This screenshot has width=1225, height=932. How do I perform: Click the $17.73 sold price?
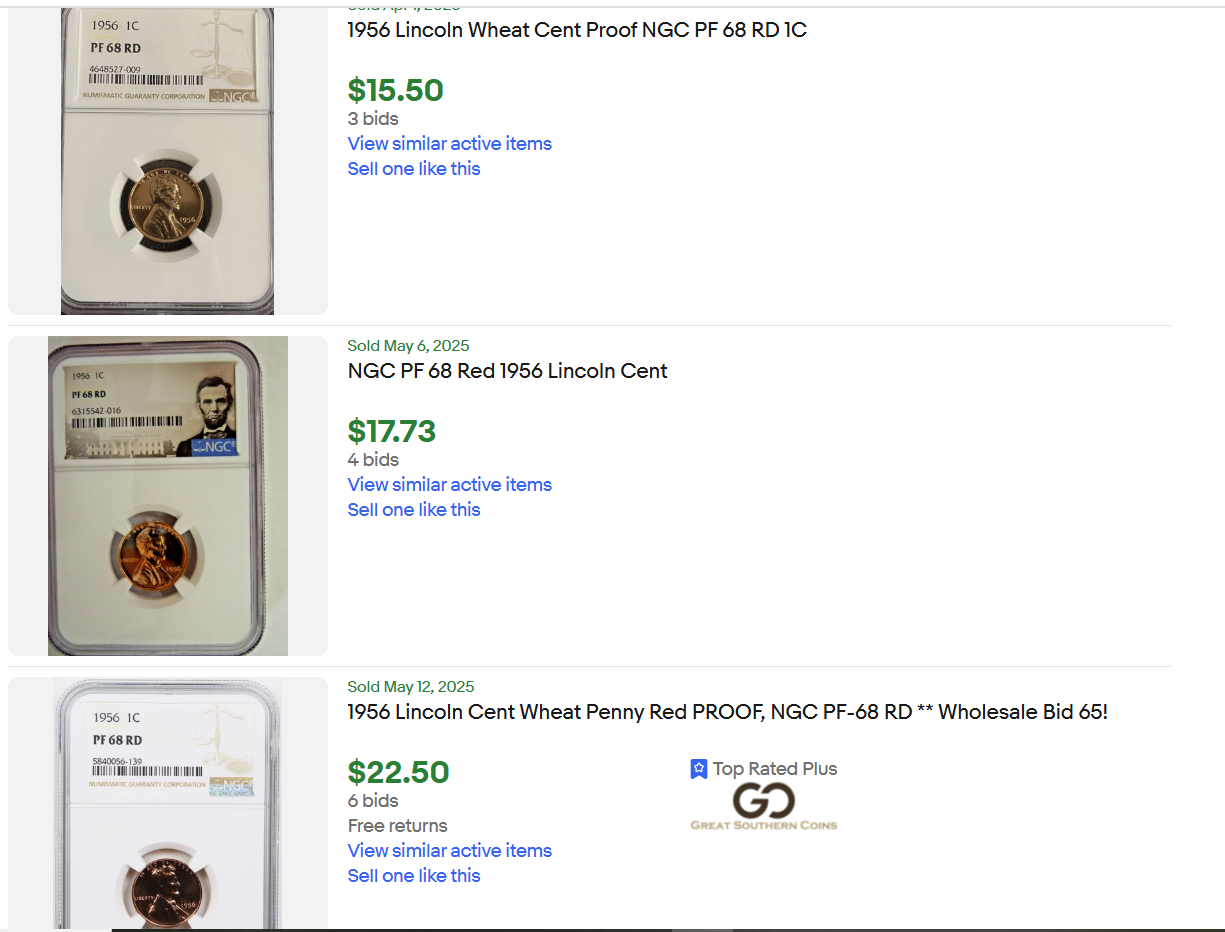point(392,432)
